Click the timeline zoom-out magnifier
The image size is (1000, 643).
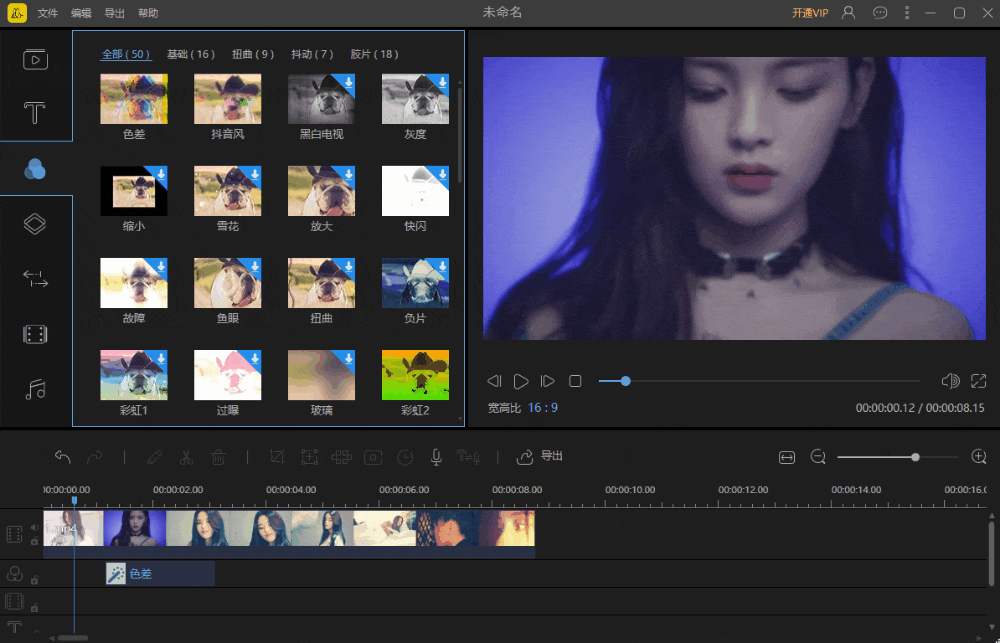click(x=818, y=457)
